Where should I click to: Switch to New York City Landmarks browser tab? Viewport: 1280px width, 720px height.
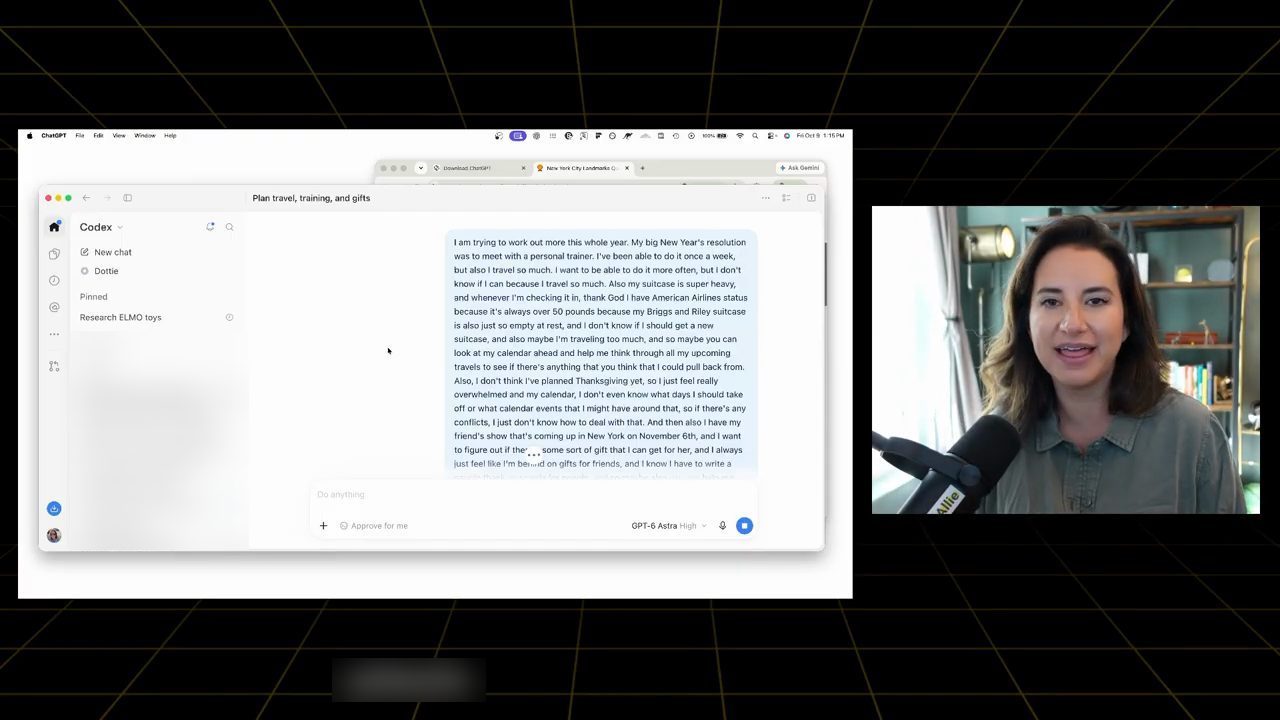click(x=583, y=168)
